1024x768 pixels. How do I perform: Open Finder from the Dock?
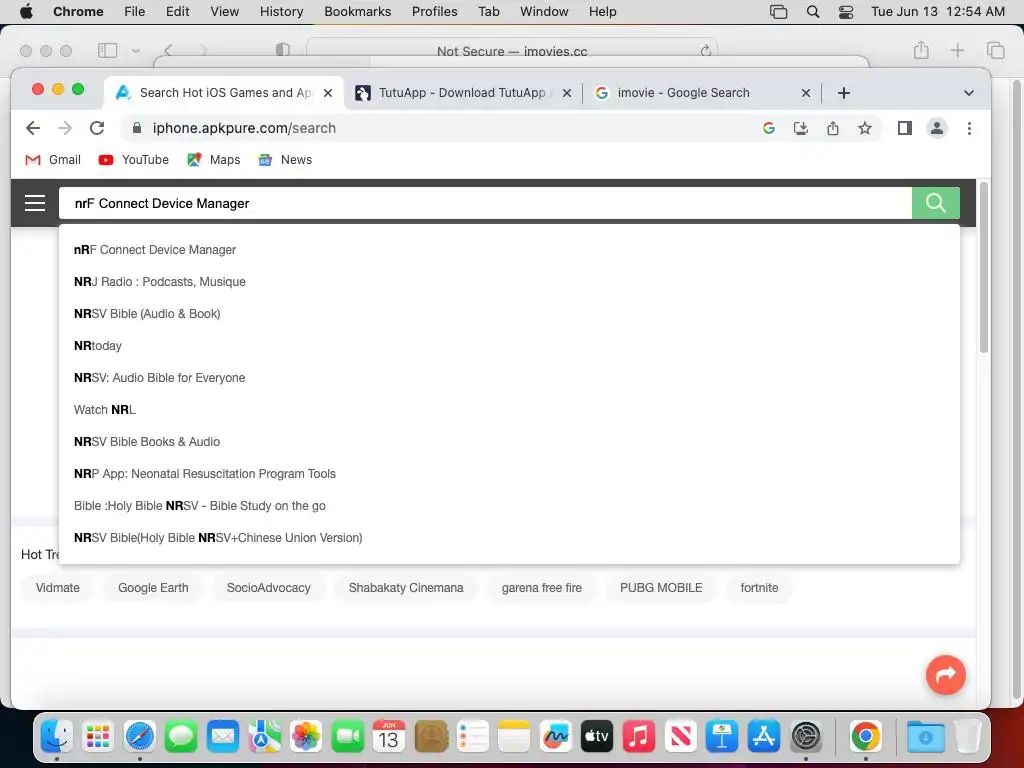coord(56,737)
